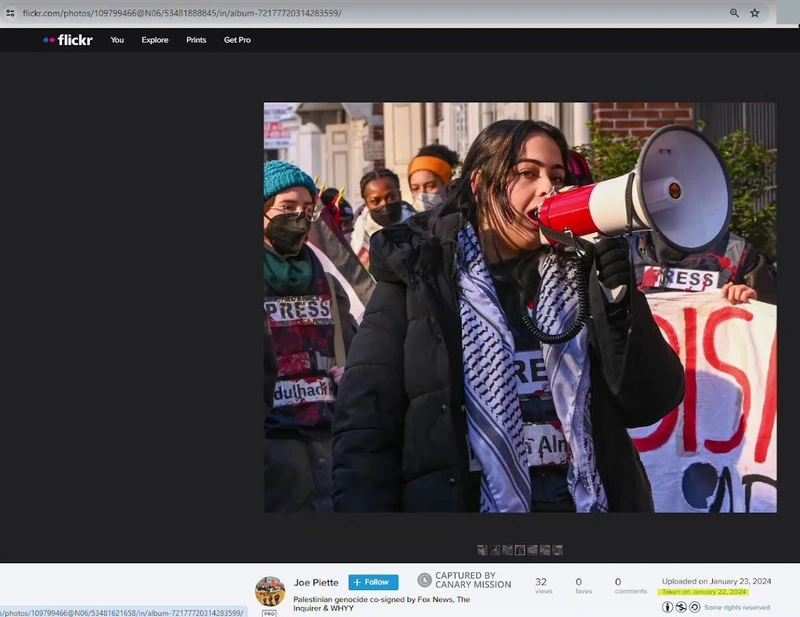
Task: Click the site information icon in address bar
Action: (x=10, y=13)
